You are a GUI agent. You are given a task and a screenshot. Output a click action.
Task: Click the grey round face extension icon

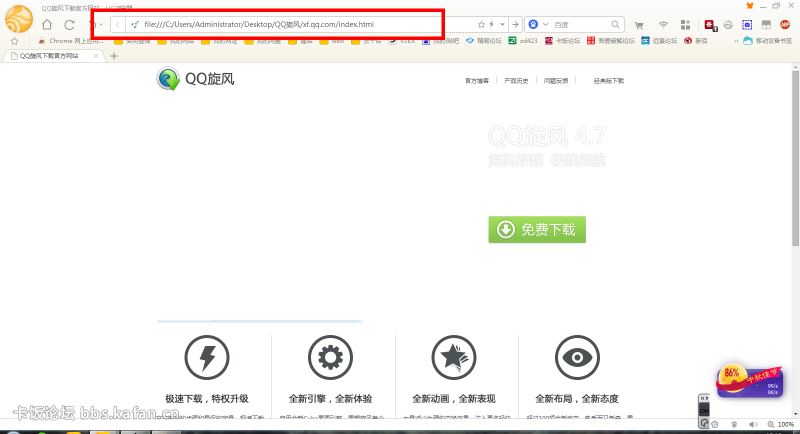(728, 24)
